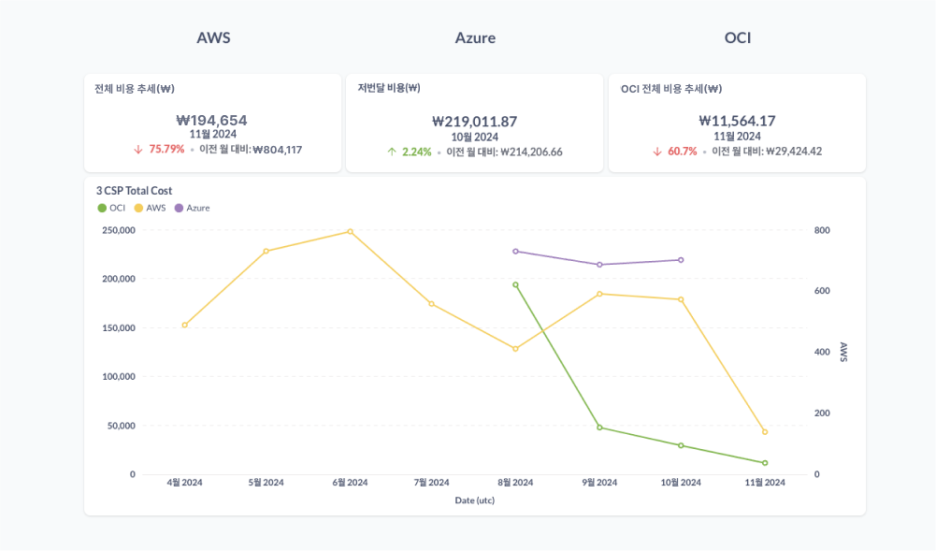Select the AWS data point at 5월 2024
Image resolution: width=936 pixels, height=551 pixels.
point(266,251)
